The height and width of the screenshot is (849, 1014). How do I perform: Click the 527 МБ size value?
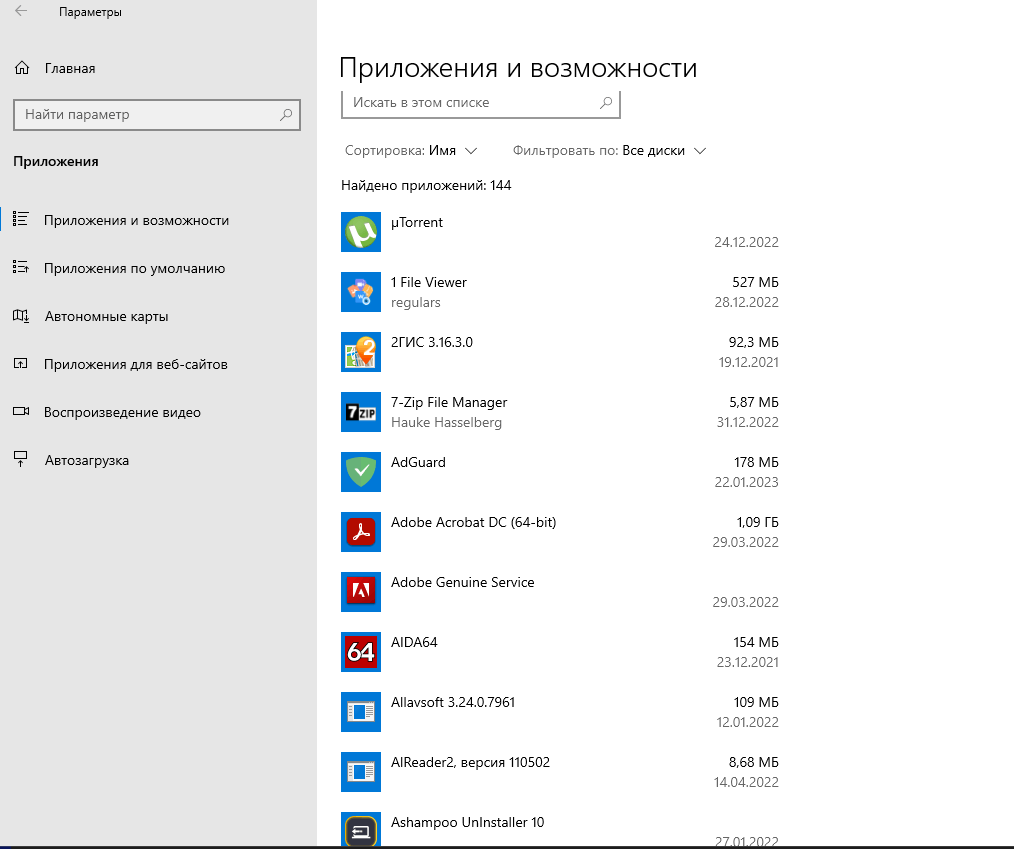click(x=755, y=283)
